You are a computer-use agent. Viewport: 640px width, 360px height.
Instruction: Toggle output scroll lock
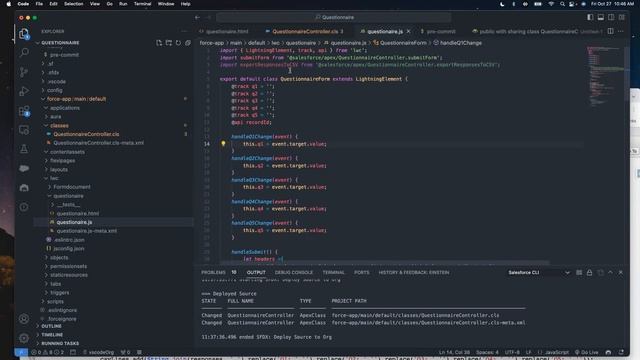[589, 272]
